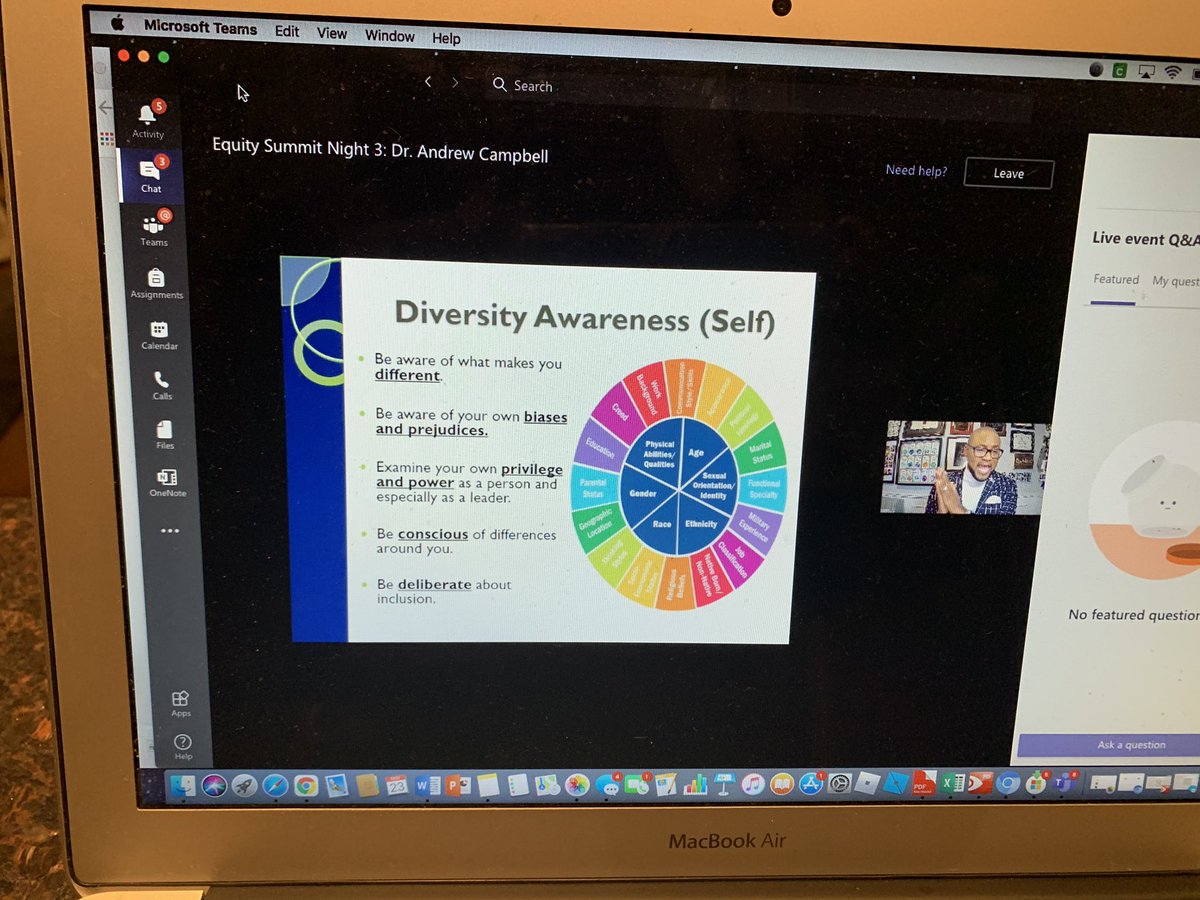Screen dimensions: 1200x900
Task: Open the Chat section in Teams sidebar
Action: click(150, 174)
